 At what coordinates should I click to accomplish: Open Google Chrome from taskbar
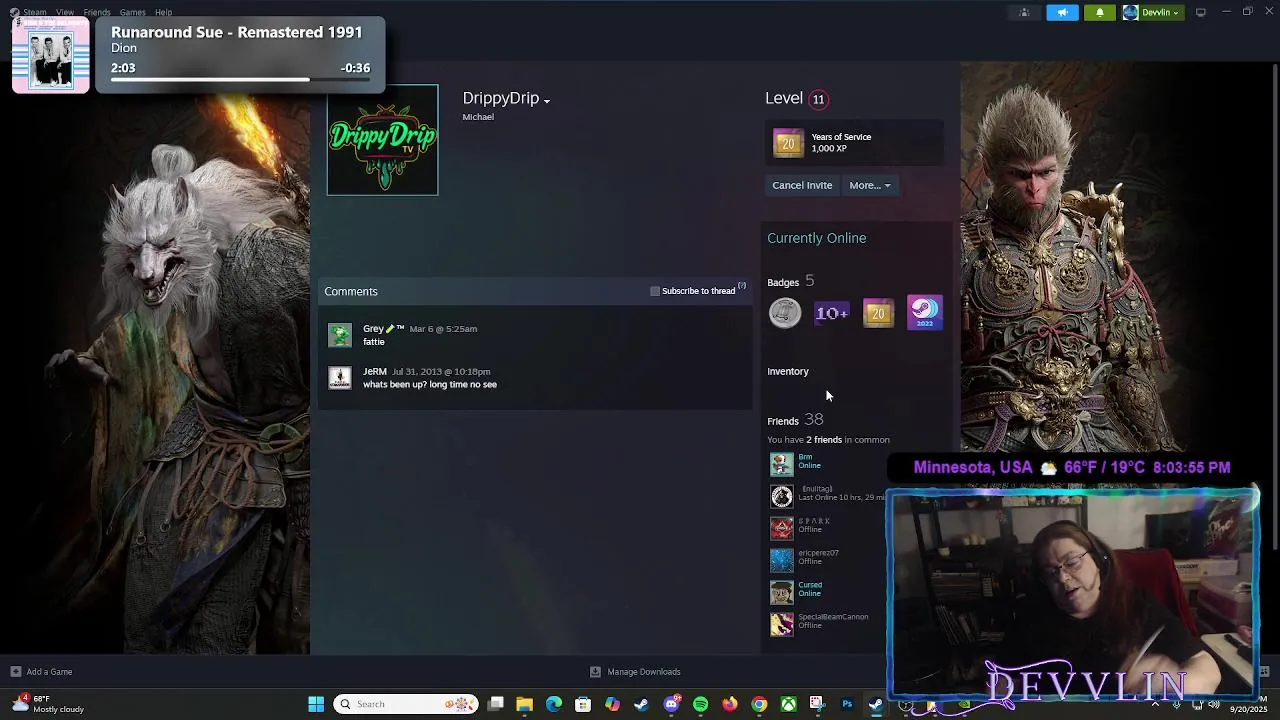(759, 704)
